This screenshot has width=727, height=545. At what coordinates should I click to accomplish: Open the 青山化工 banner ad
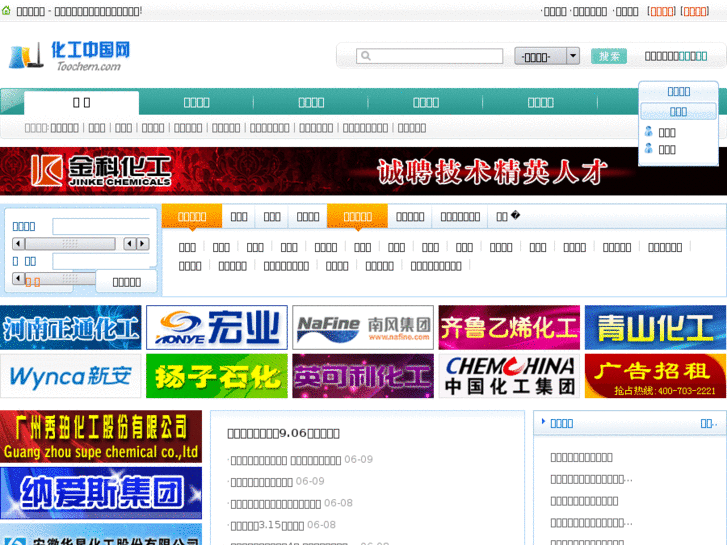click(656, 327)
